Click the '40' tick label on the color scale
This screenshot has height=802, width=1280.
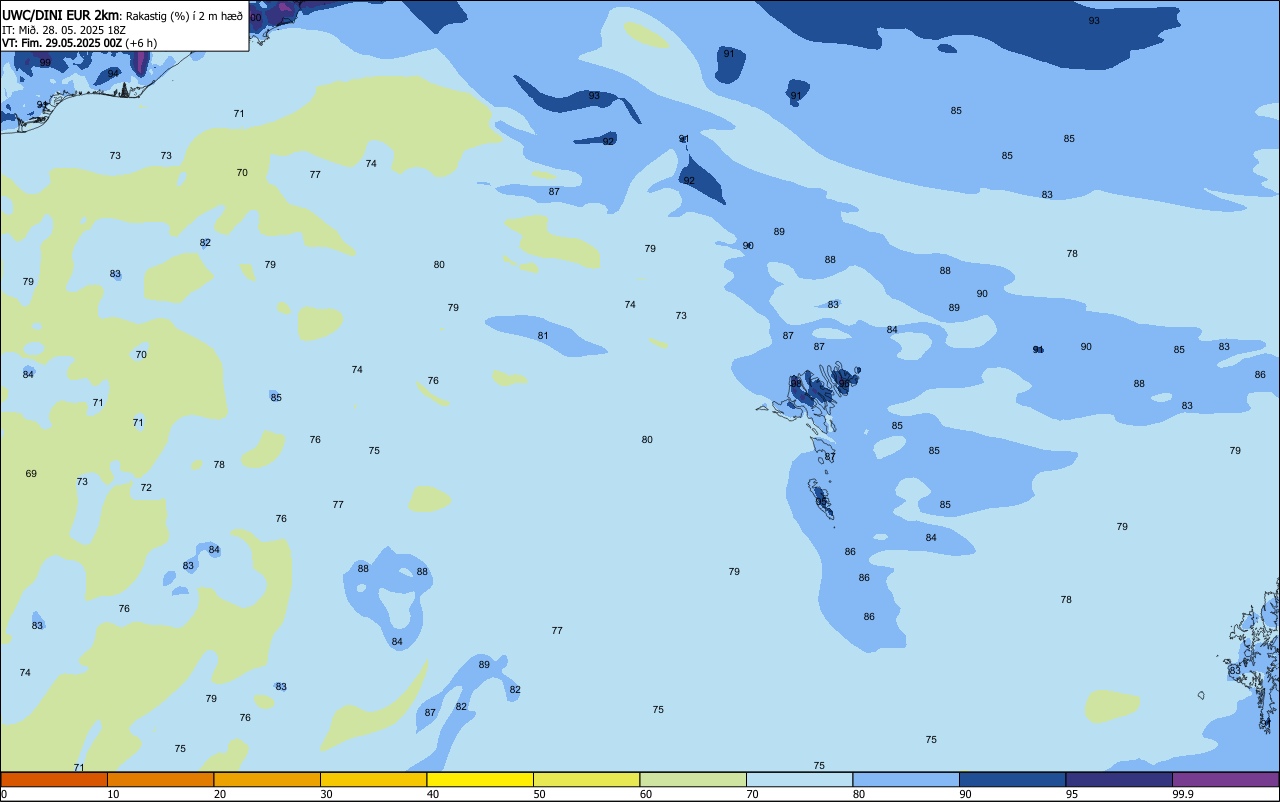433,794
